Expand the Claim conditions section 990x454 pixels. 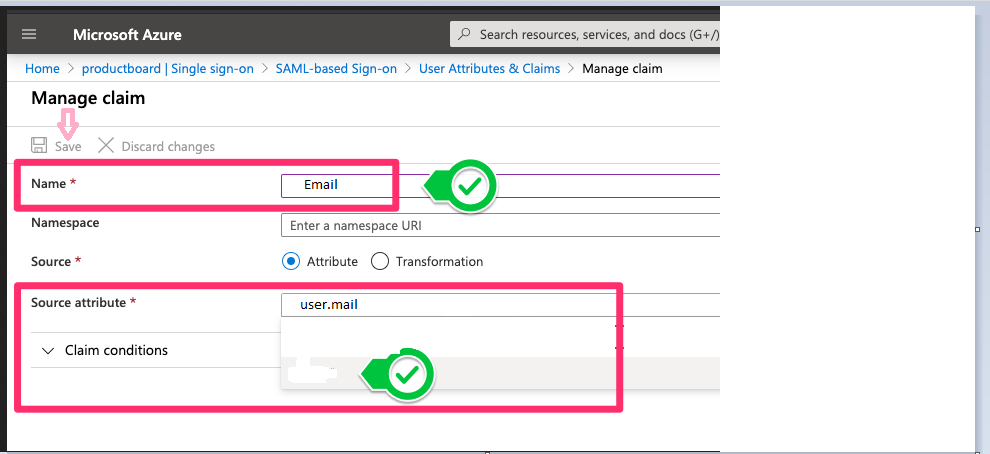105,350
